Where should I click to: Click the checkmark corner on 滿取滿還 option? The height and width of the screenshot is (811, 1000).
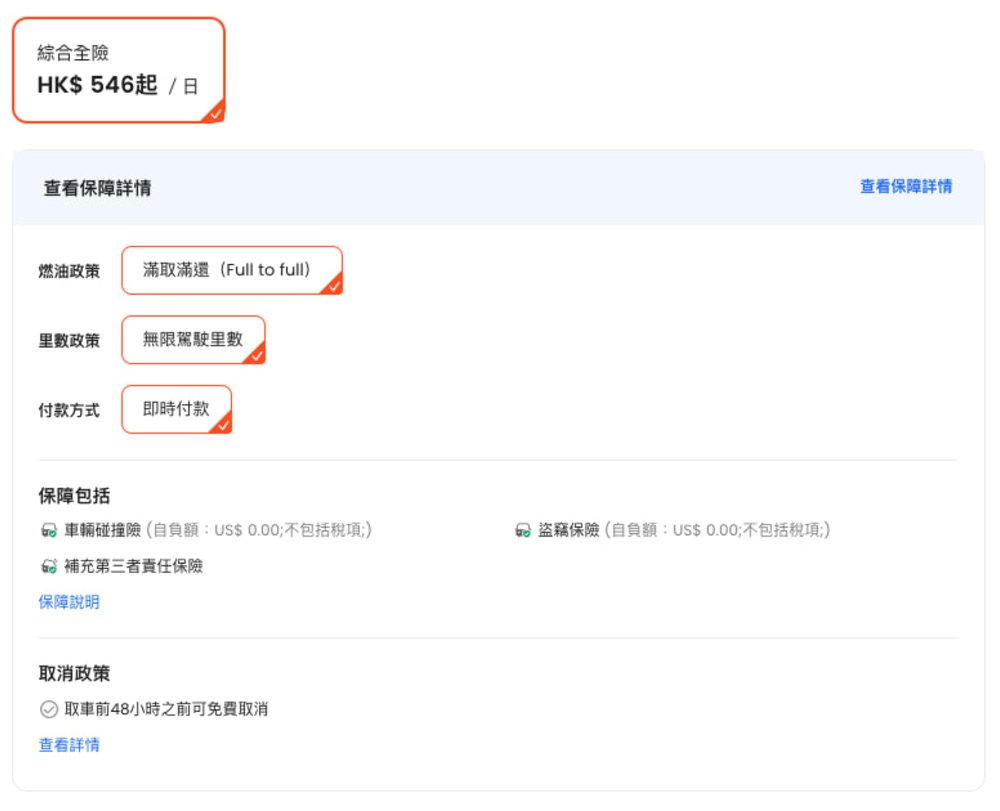click(x=333, y=285)
